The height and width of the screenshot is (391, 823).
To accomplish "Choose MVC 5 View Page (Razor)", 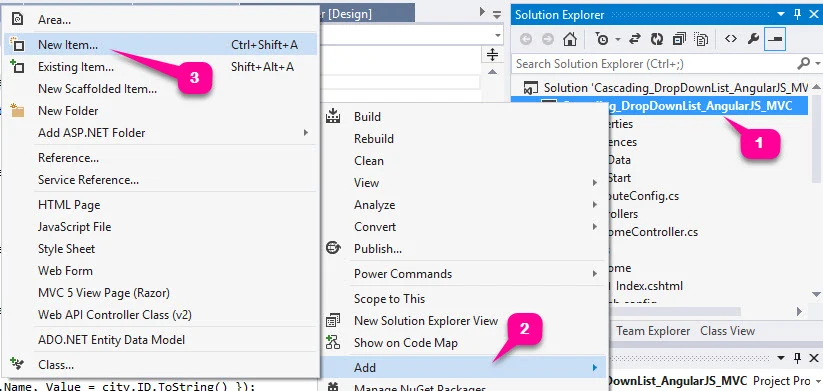I will click(x=160, y=293).
